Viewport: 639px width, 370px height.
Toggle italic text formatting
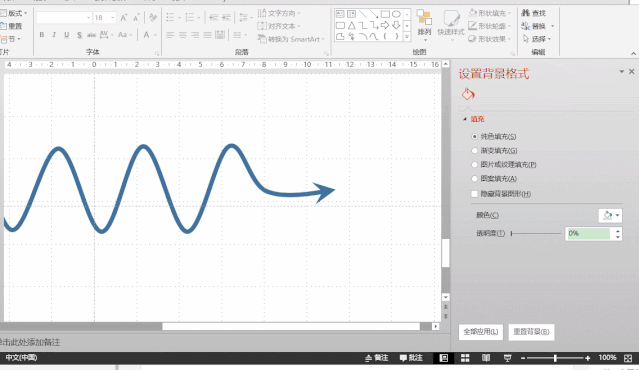pyautogui.click(x=54, y=35)
